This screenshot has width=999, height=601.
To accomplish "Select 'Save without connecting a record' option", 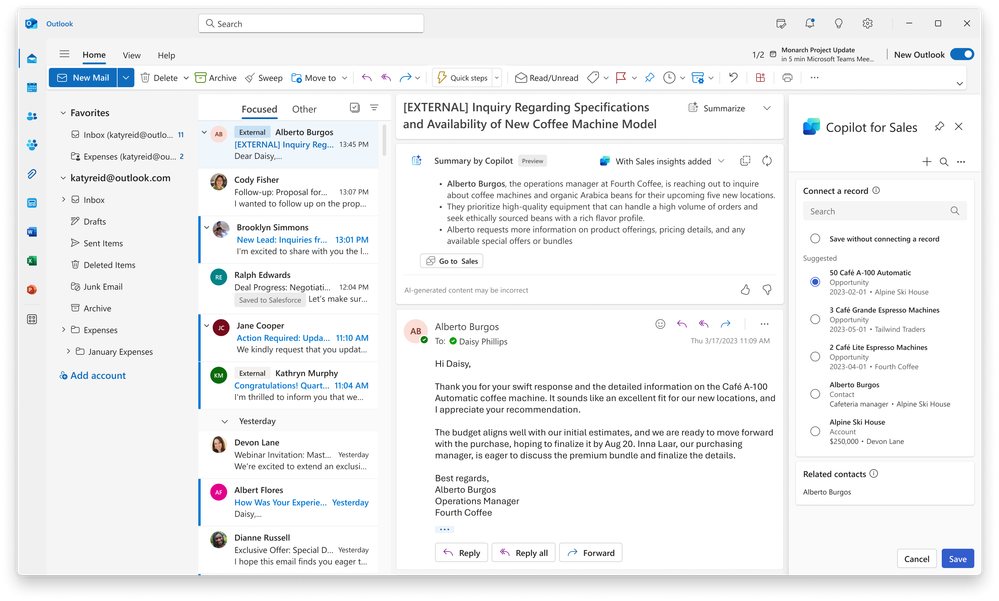I will 815,239.
